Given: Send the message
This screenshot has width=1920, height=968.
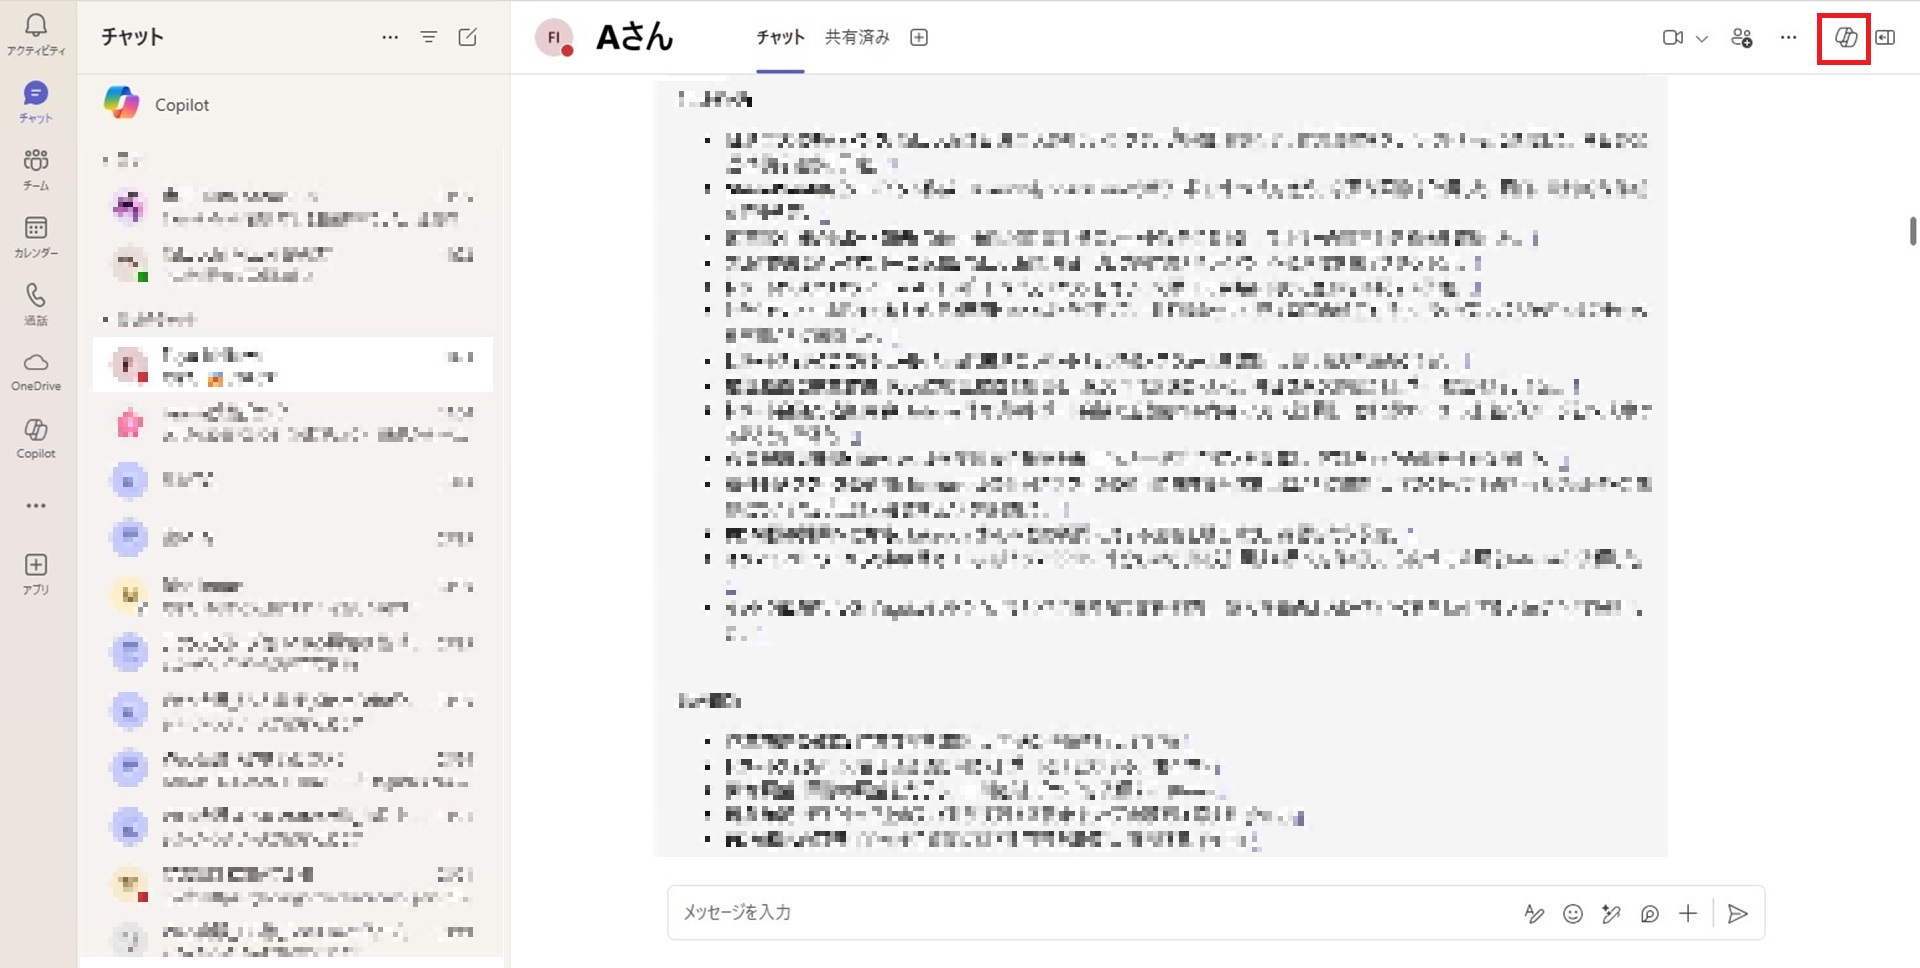Looking at the screenshot, I should coord(1738,913).
